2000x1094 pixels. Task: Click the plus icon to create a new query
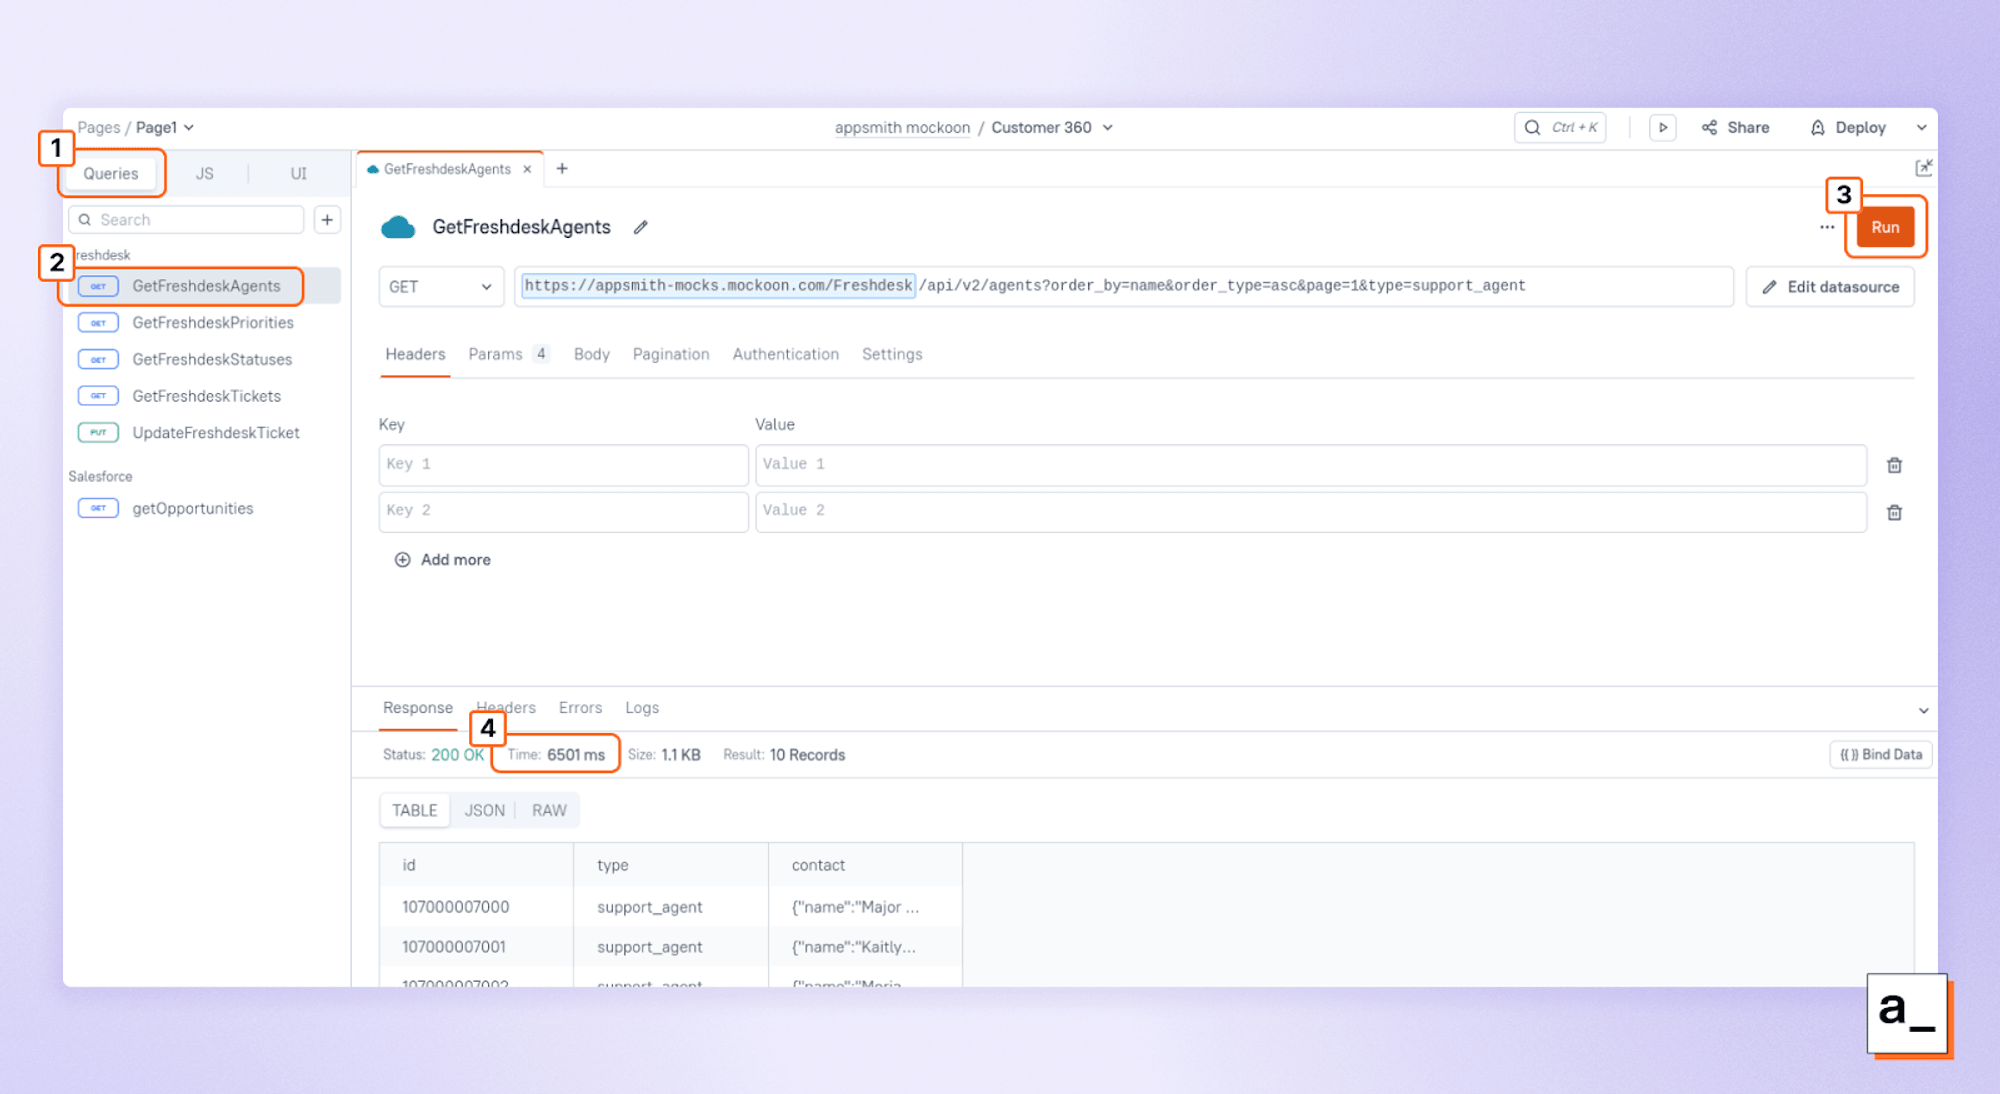pyautogui.click(x=327, y=219)
